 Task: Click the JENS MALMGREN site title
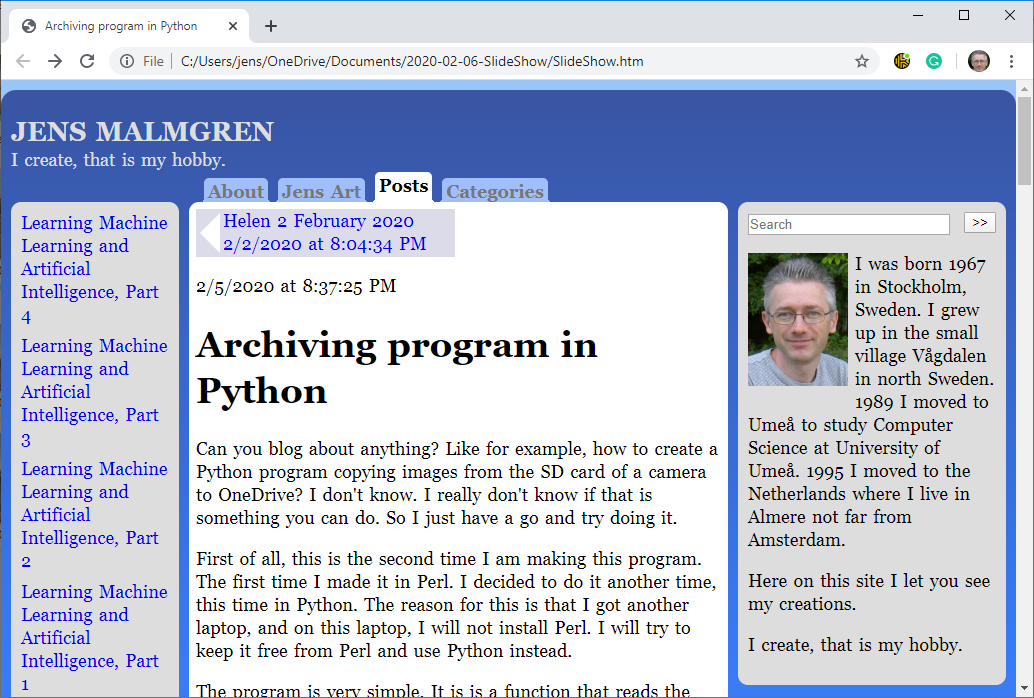(x=142, y=131)
